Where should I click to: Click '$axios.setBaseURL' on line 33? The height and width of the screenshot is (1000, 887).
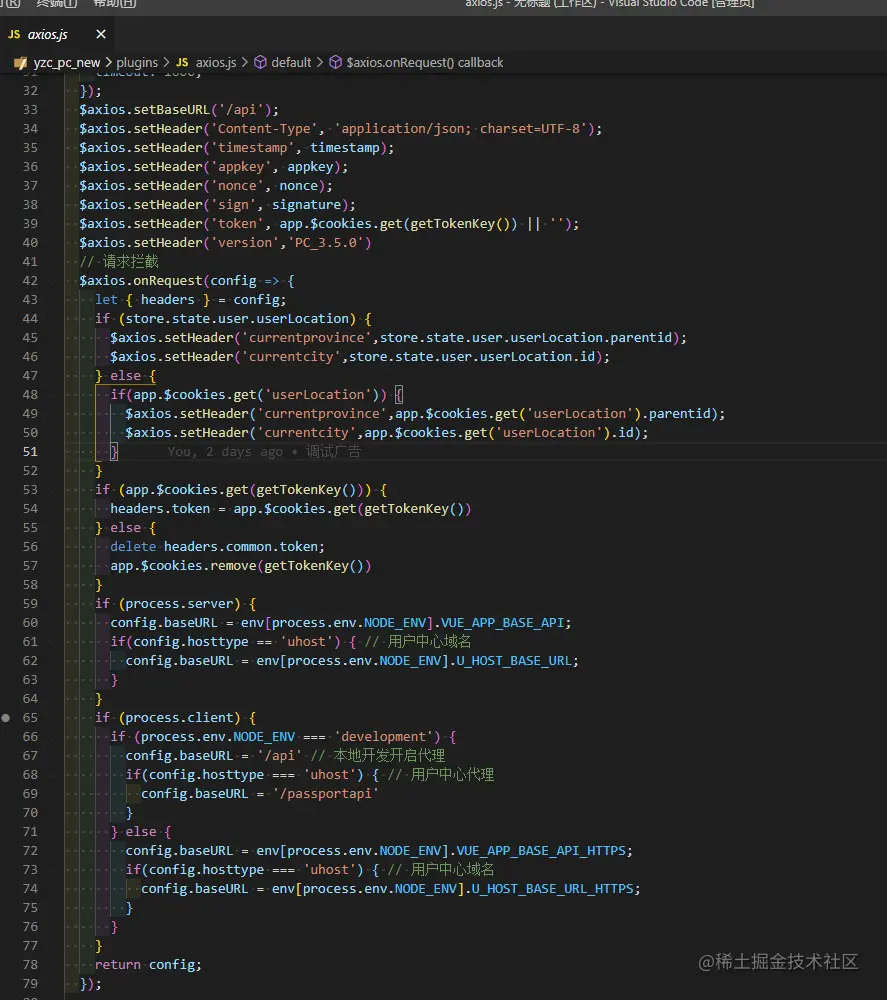tap(144, 110)
